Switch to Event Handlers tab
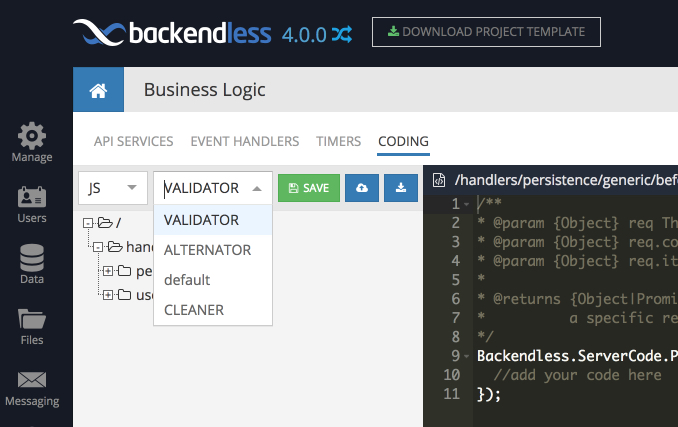 click(x=245, y=141)
